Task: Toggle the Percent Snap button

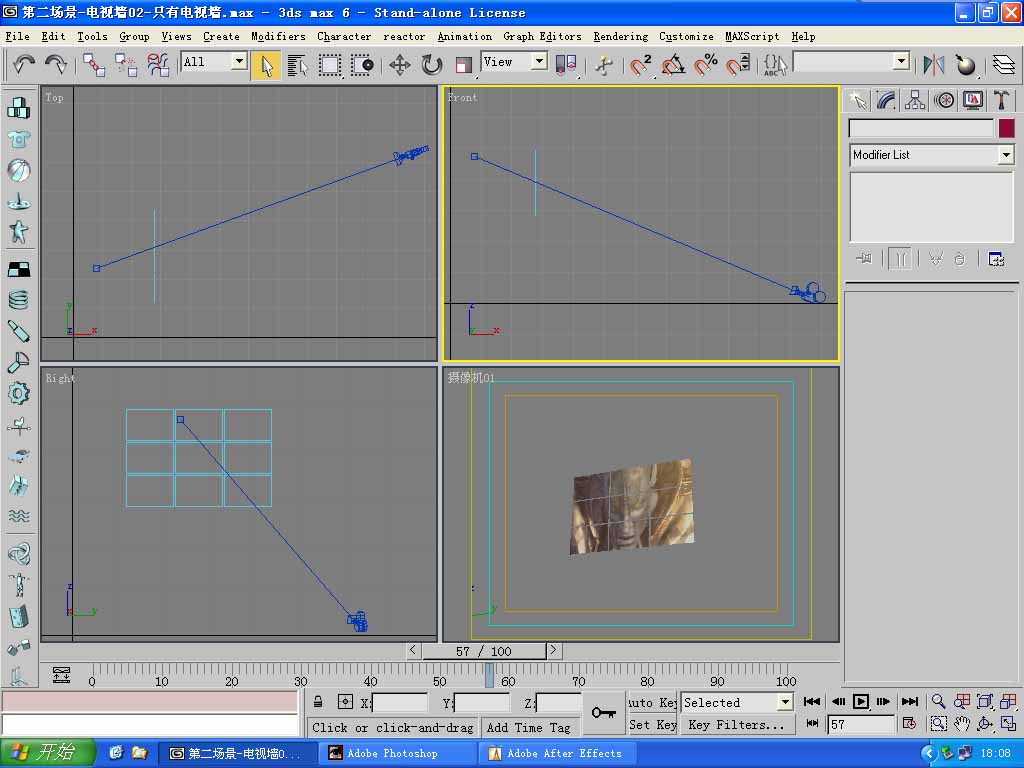Action: click(705, 65)
